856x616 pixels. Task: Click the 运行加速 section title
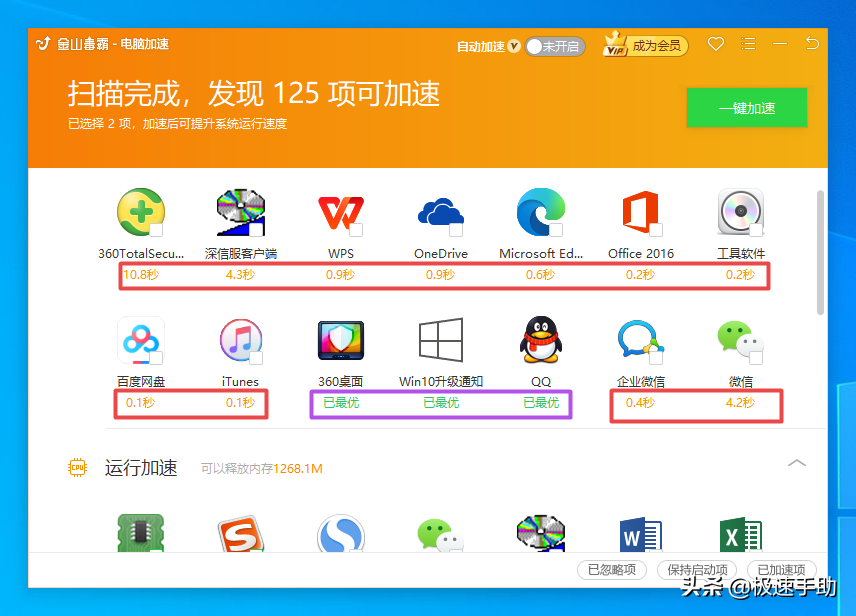pyautogui.click(x=141, y=468)
